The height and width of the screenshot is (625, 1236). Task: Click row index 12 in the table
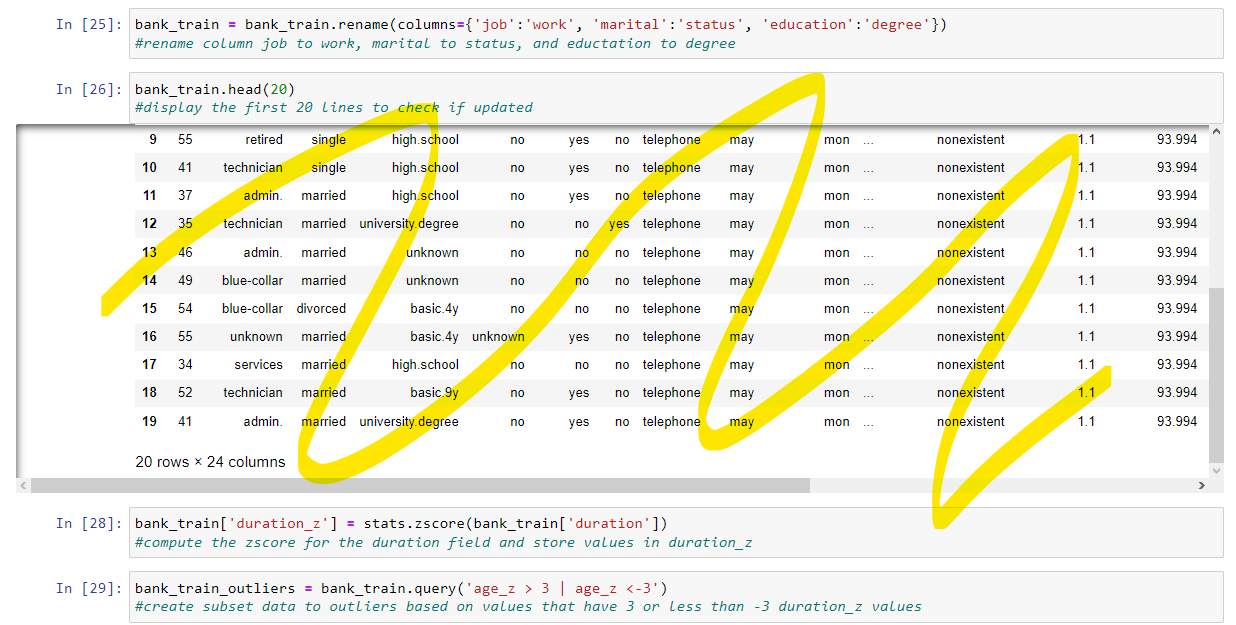[149, 224]
